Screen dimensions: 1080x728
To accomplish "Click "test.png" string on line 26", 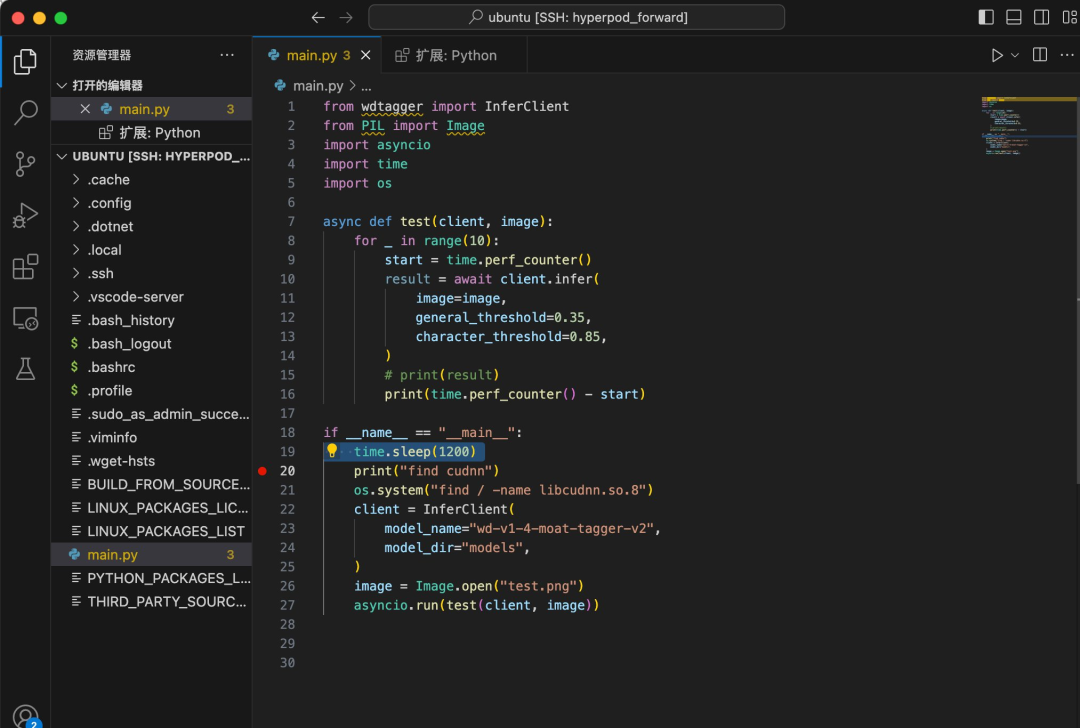I will point(538,586).
